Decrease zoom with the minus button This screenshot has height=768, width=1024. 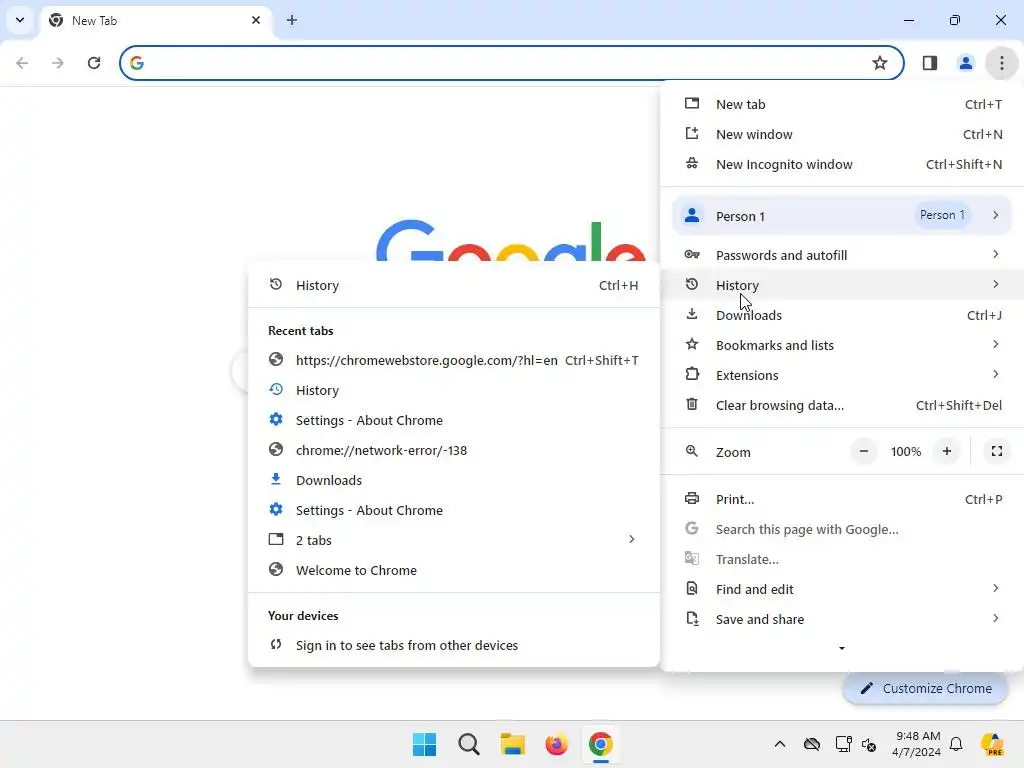point(863,451)
